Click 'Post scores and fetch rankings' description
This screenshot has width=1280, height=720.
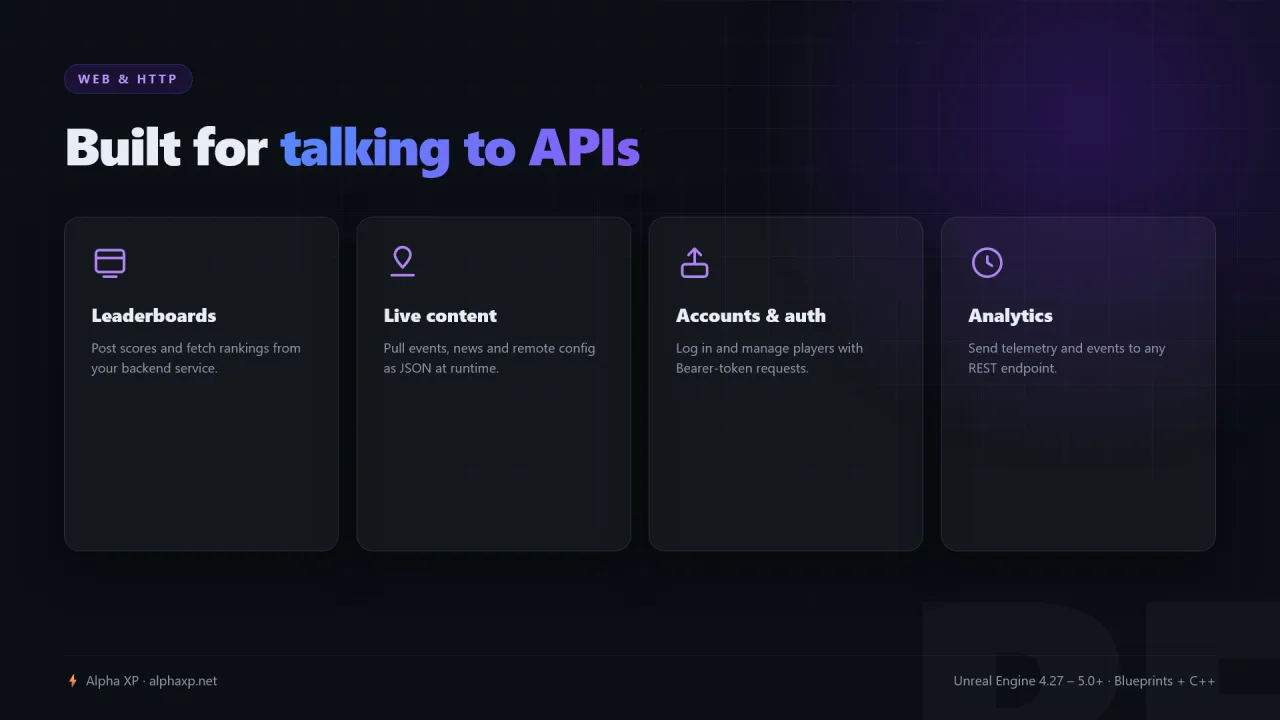pyautogui.click(x=196, y=358)
